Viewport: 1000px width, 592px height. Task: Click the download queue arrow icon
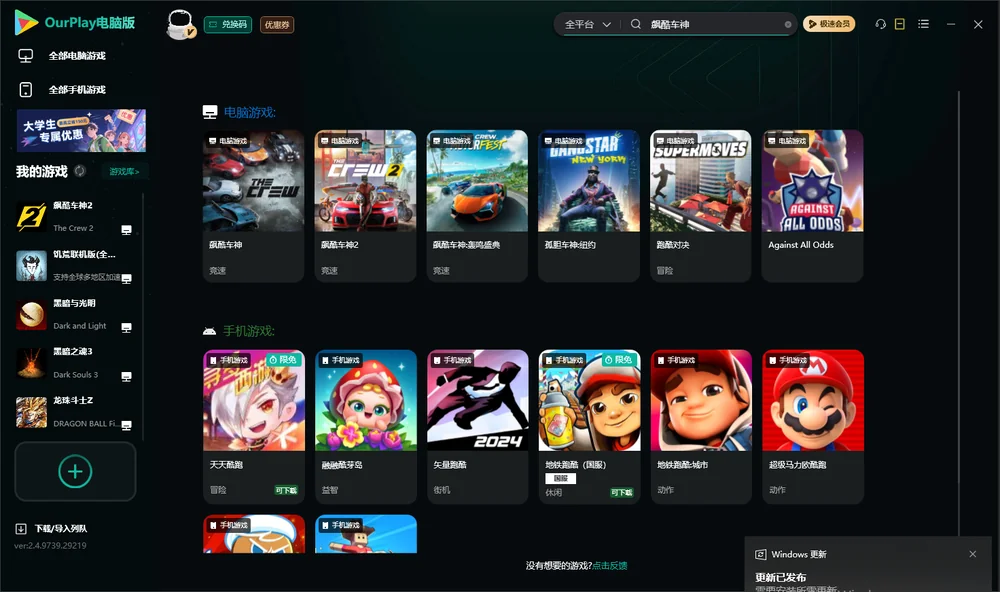[x=21, y=528]
